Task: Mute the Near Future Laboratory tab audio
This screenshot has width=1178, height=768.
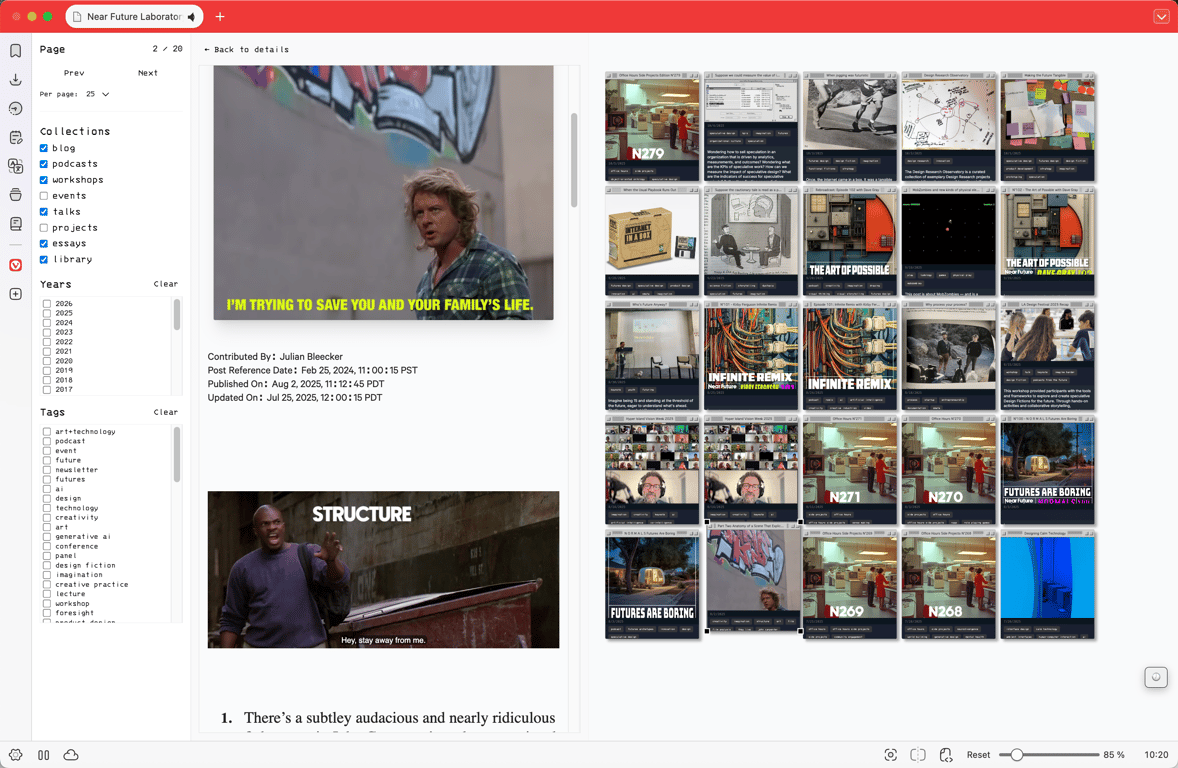Action: point(192,17)
